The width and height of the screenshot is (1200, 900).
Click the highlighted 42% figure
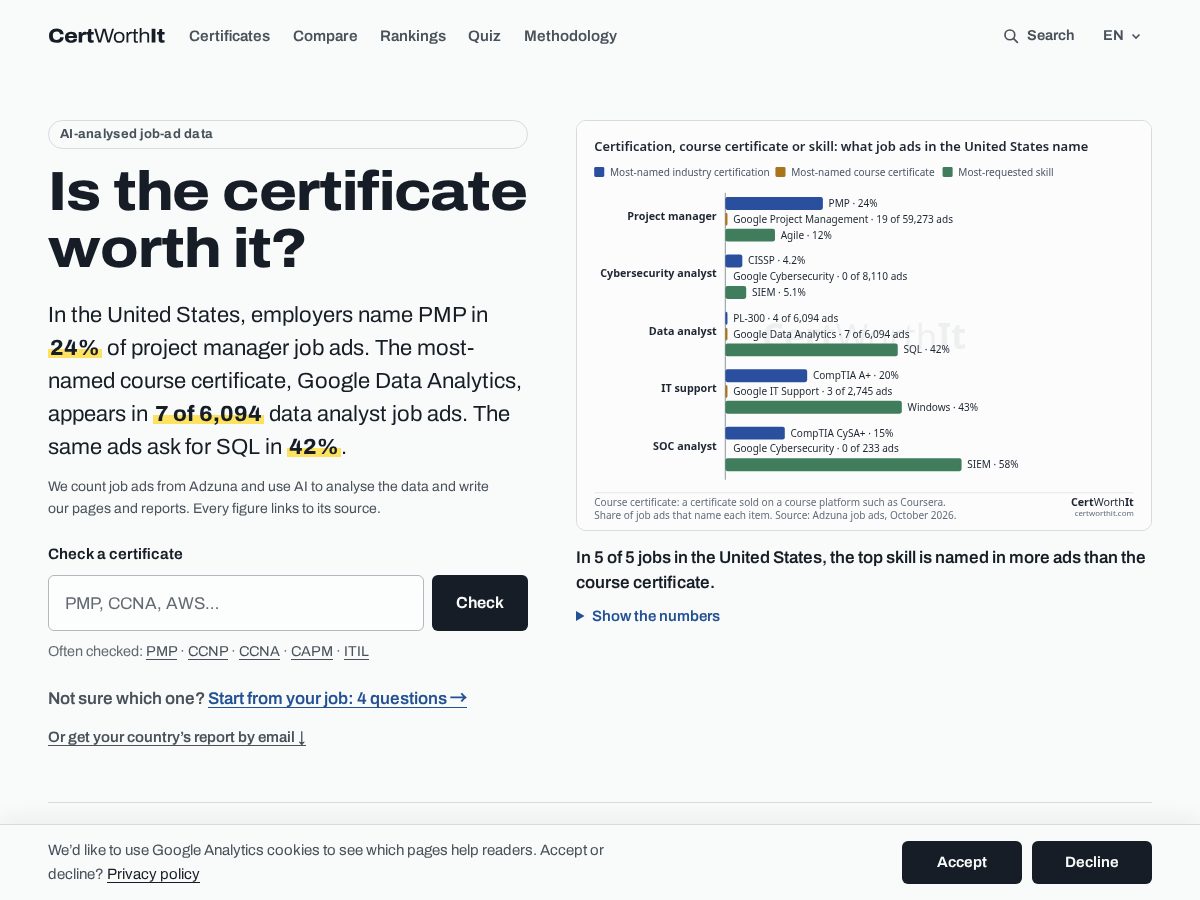click(x=314, y=447)
